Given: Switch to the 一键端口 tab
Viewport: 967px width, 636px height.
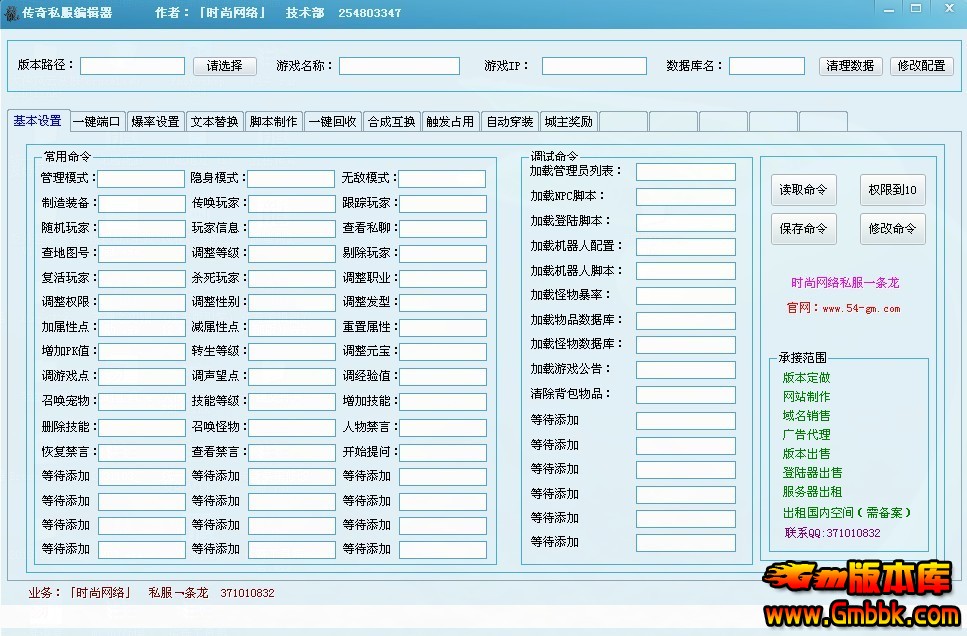Looking at the screenshot, I should pyautogui.click(x=96, y=121).
